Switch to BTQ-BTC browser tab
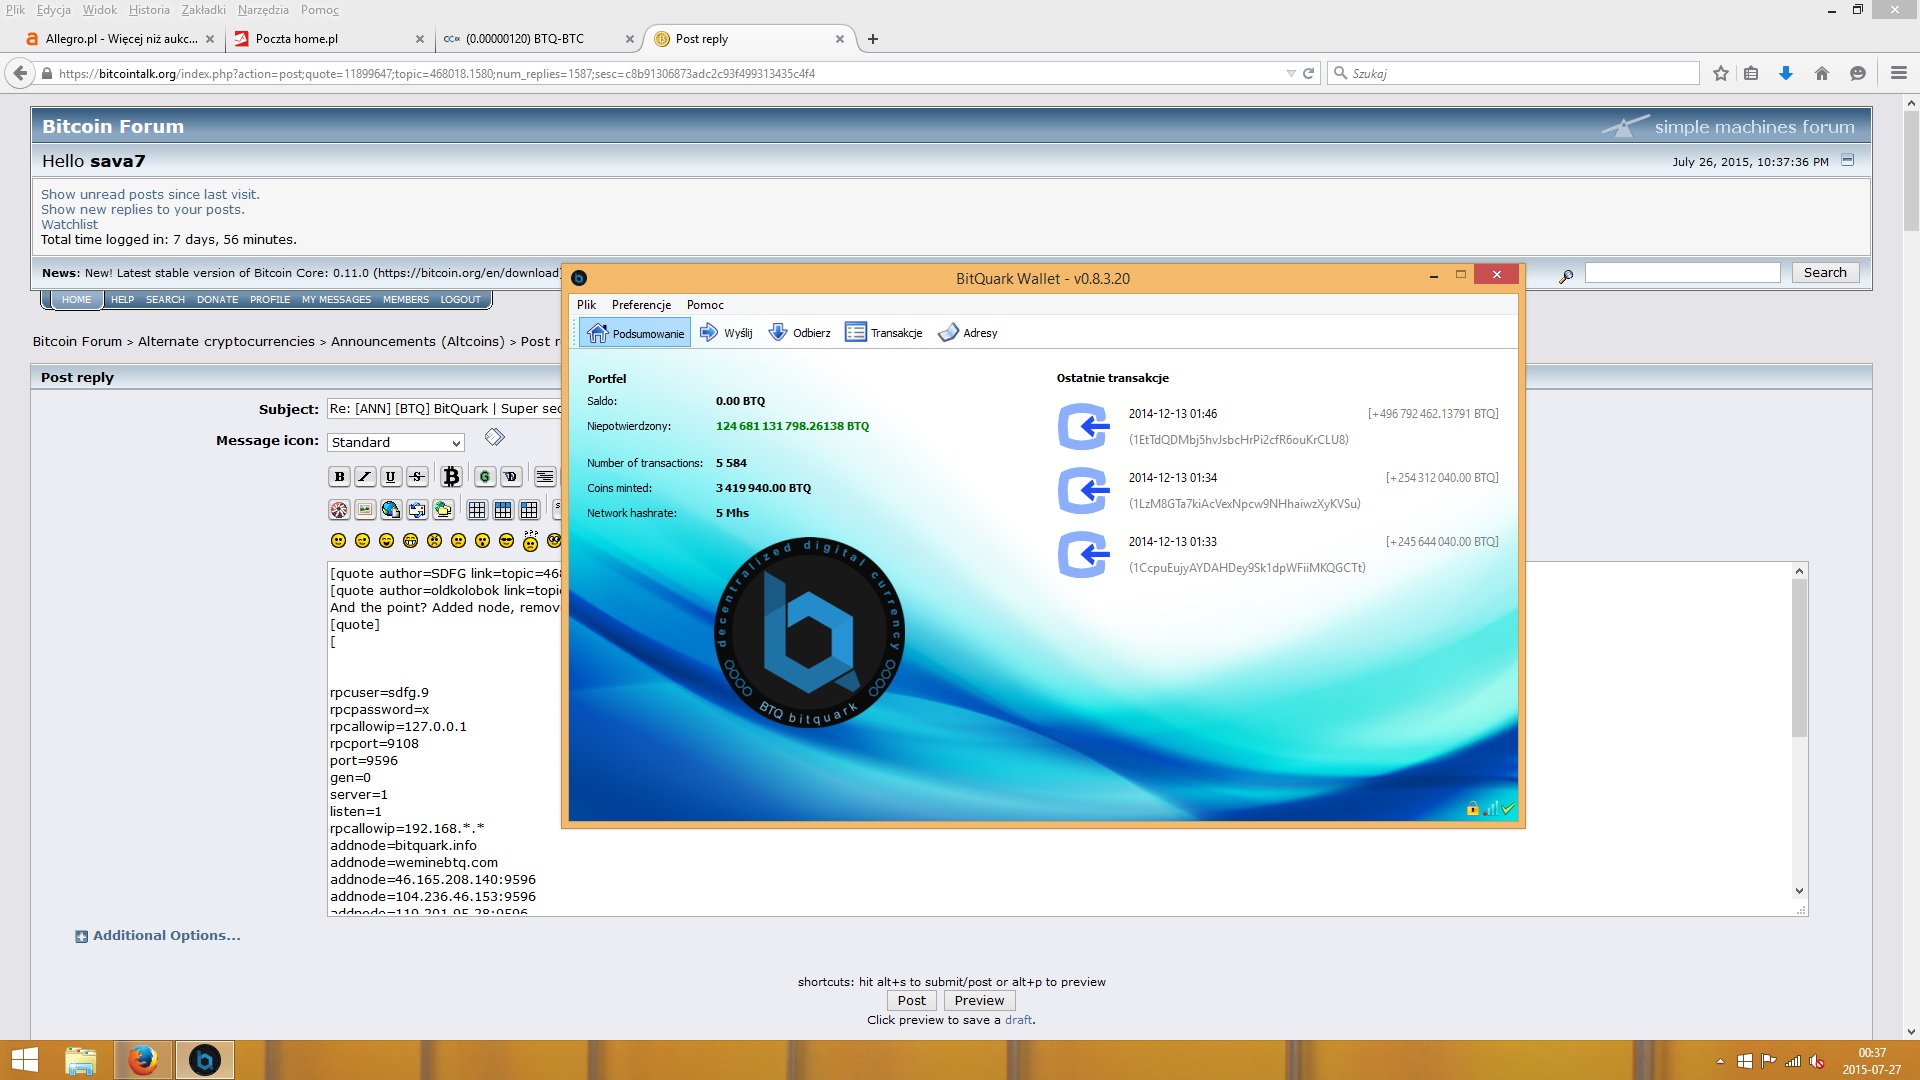1920x1080 pixels. tap(538, 39)
